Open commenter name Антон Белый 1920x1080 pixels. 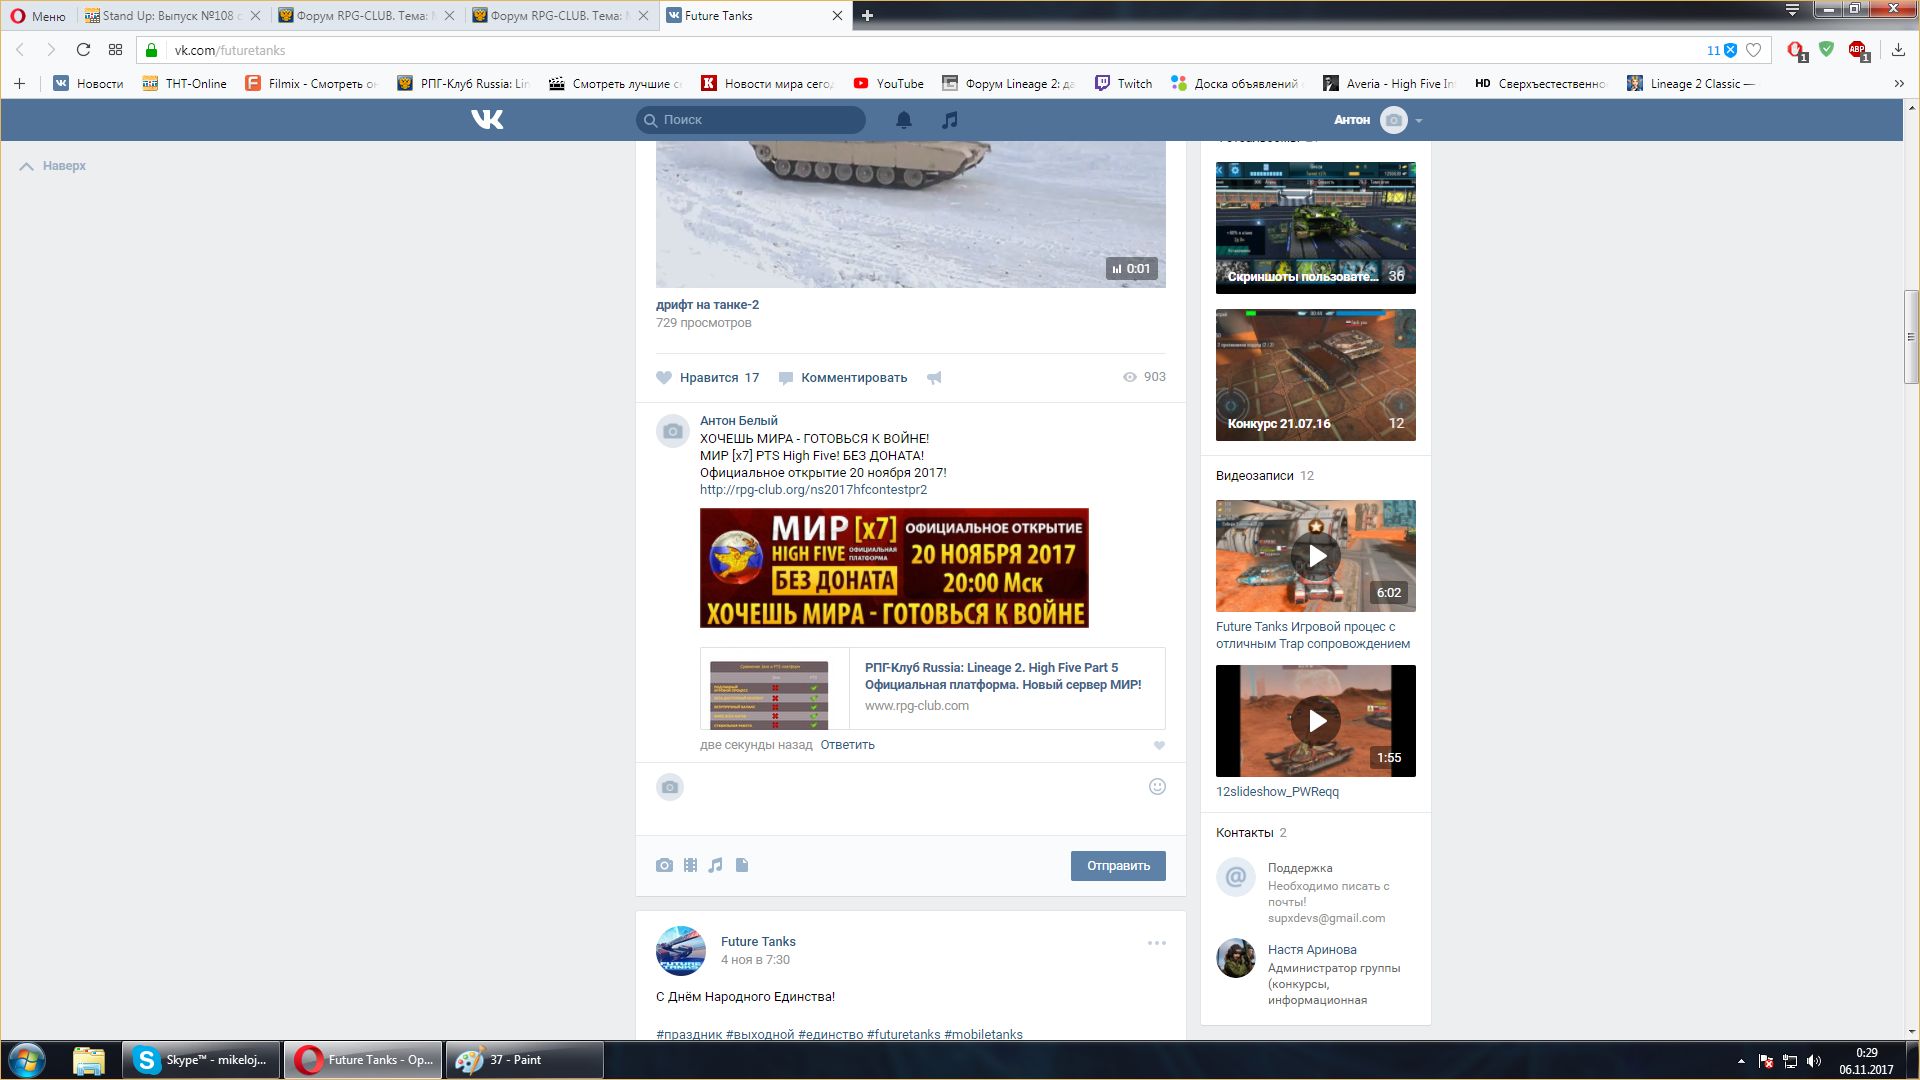coord(738,421)
